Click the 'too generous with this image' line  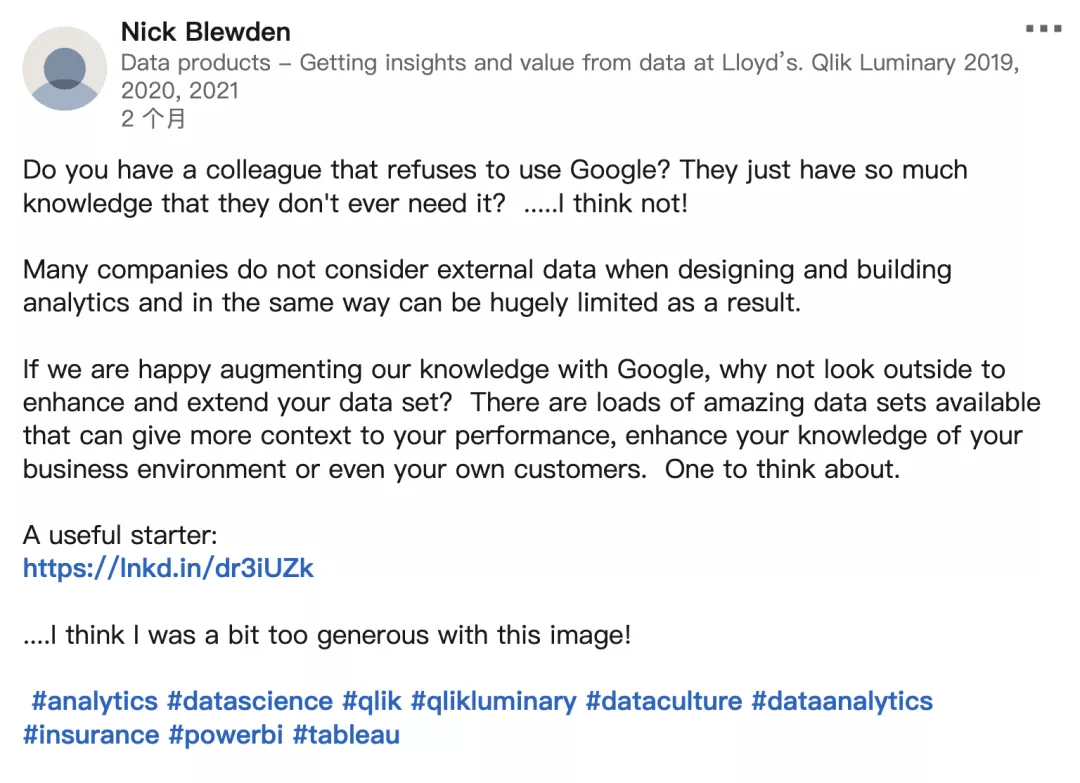pyautogui.click(x=326, y=635)
